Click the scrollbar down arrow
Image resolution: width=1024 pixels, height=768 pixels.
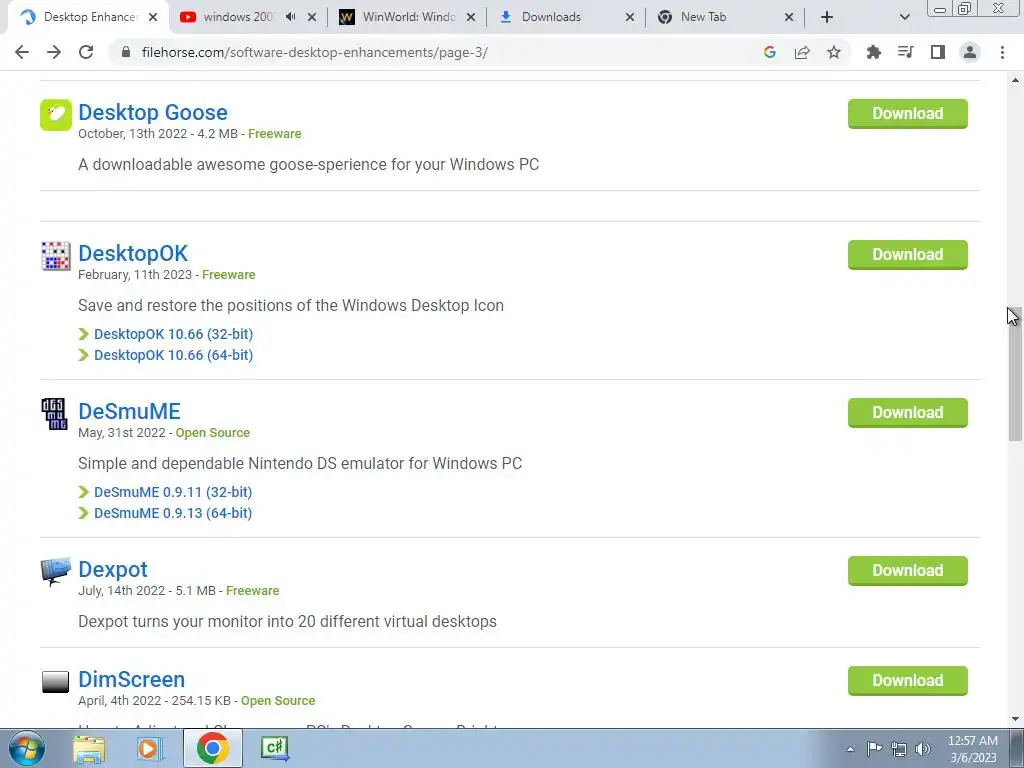tap(1015, 720)
